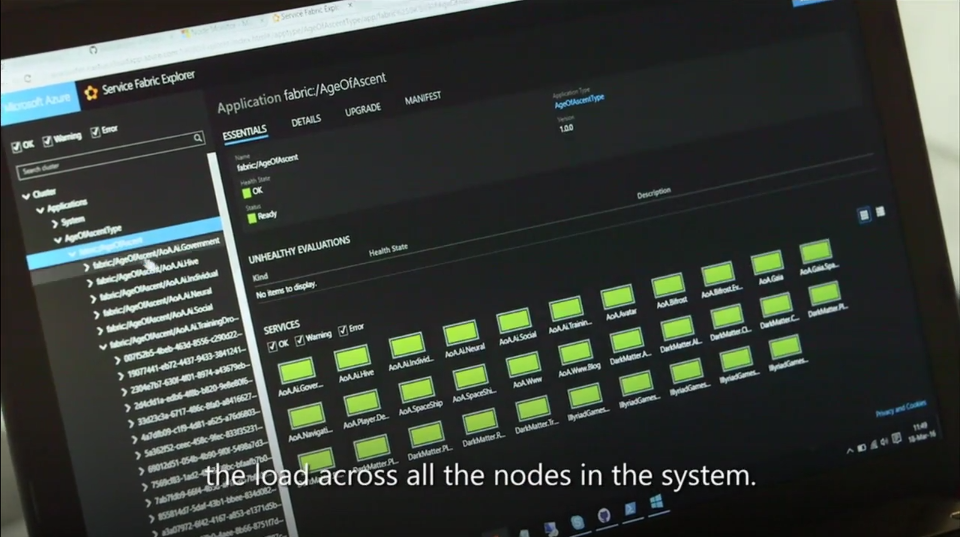Click the Service Fabric Explorer logo icon
Screen dimensions: 961x537
91,93
